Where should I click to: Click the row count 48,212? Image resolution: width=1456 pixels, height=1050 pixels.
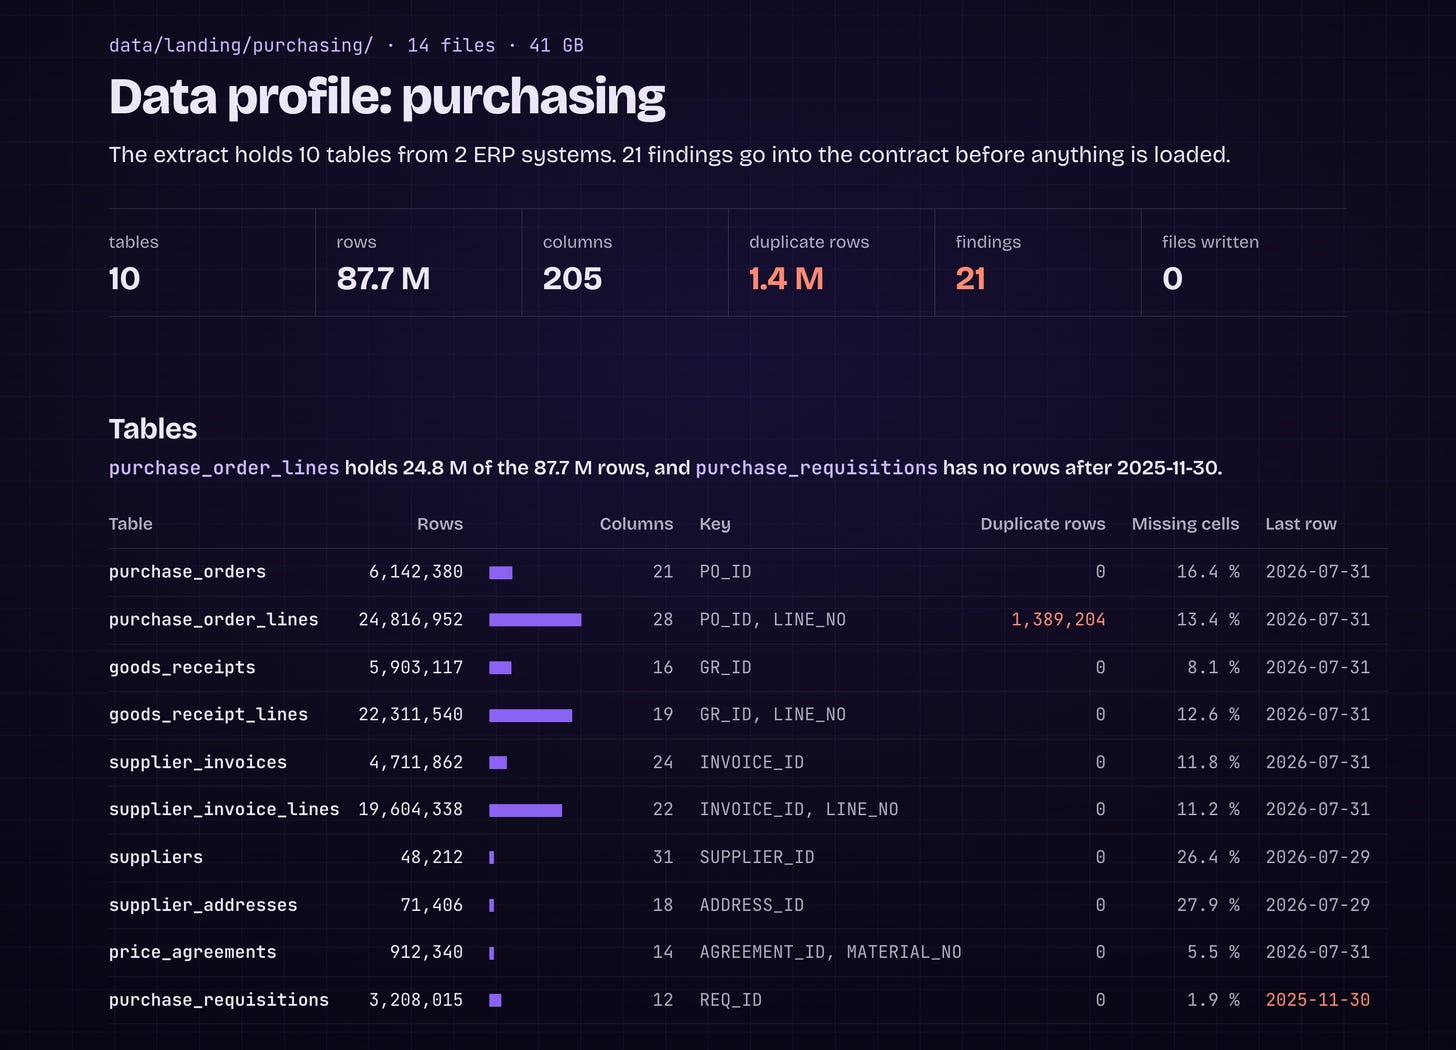432,857
